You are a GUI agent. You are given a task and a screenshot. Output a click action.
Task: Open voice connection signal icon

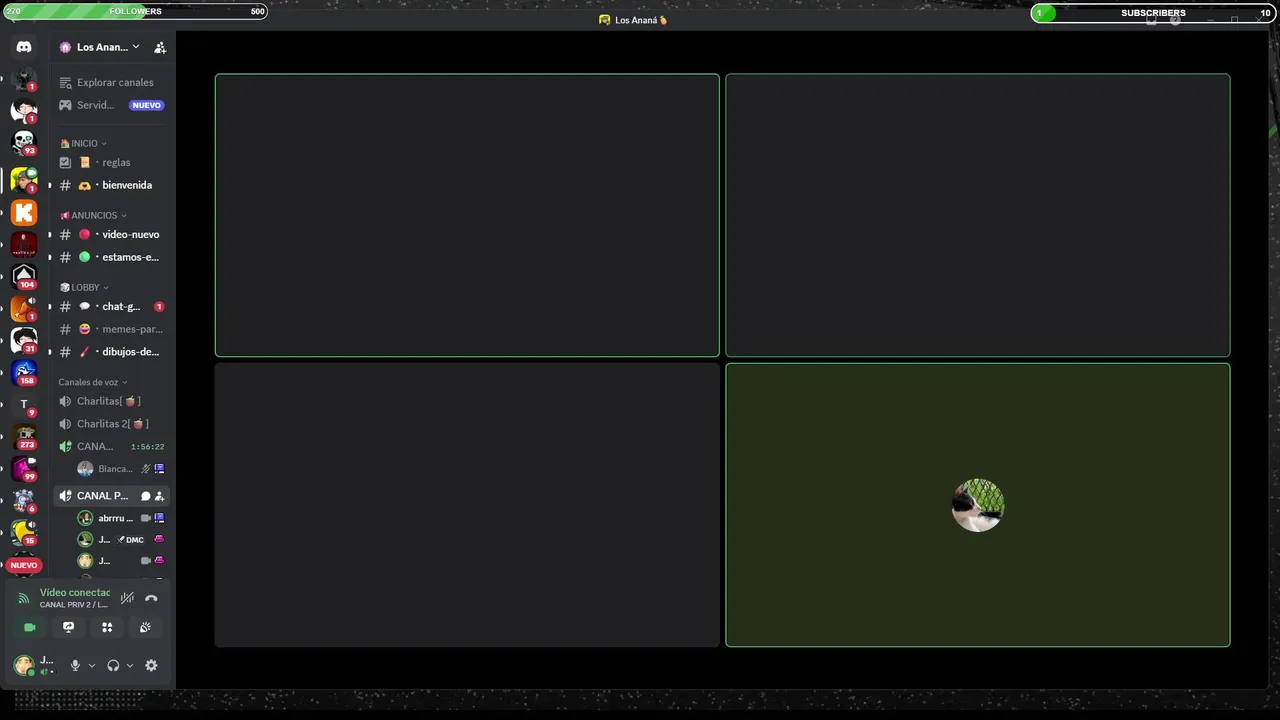point(24,598)
